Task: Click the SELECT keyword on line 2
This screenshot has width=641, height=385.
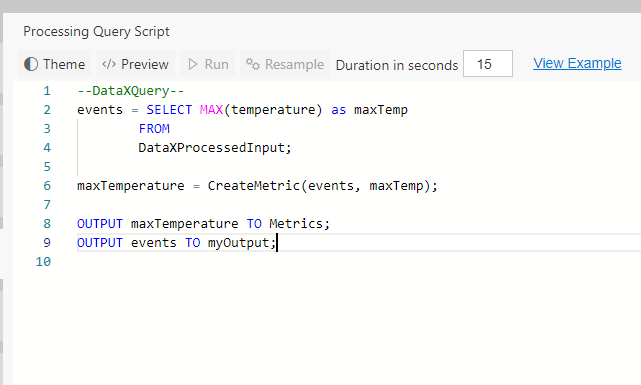Action: pyautogui.click(x=169, y=110)
